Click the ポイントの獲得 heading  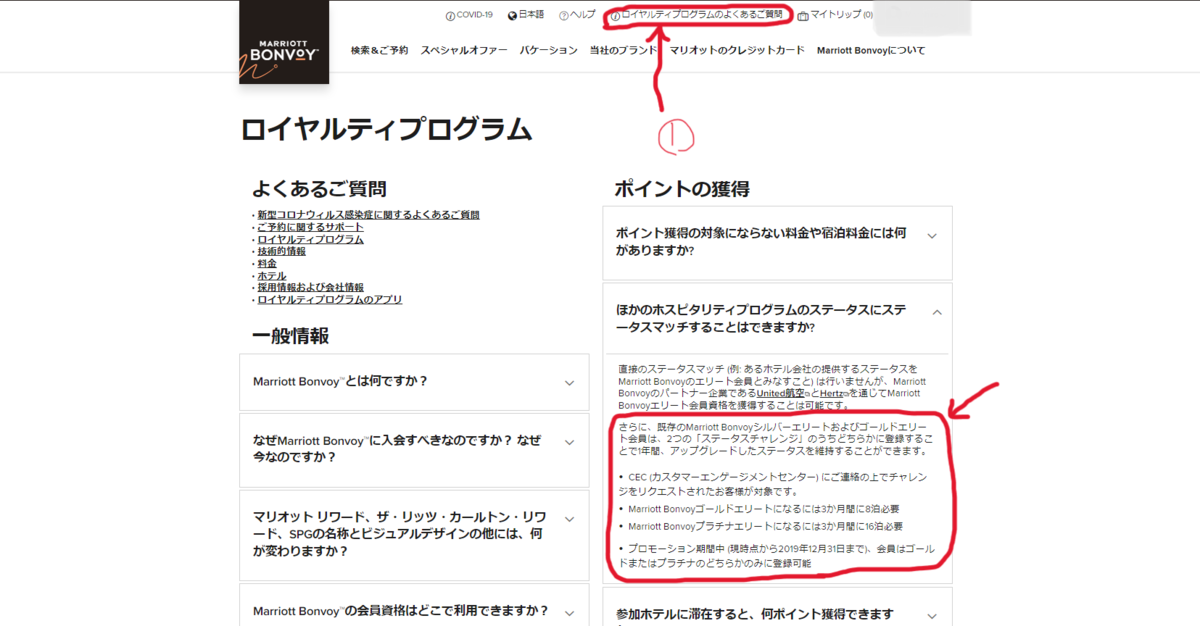click(681, 189)
